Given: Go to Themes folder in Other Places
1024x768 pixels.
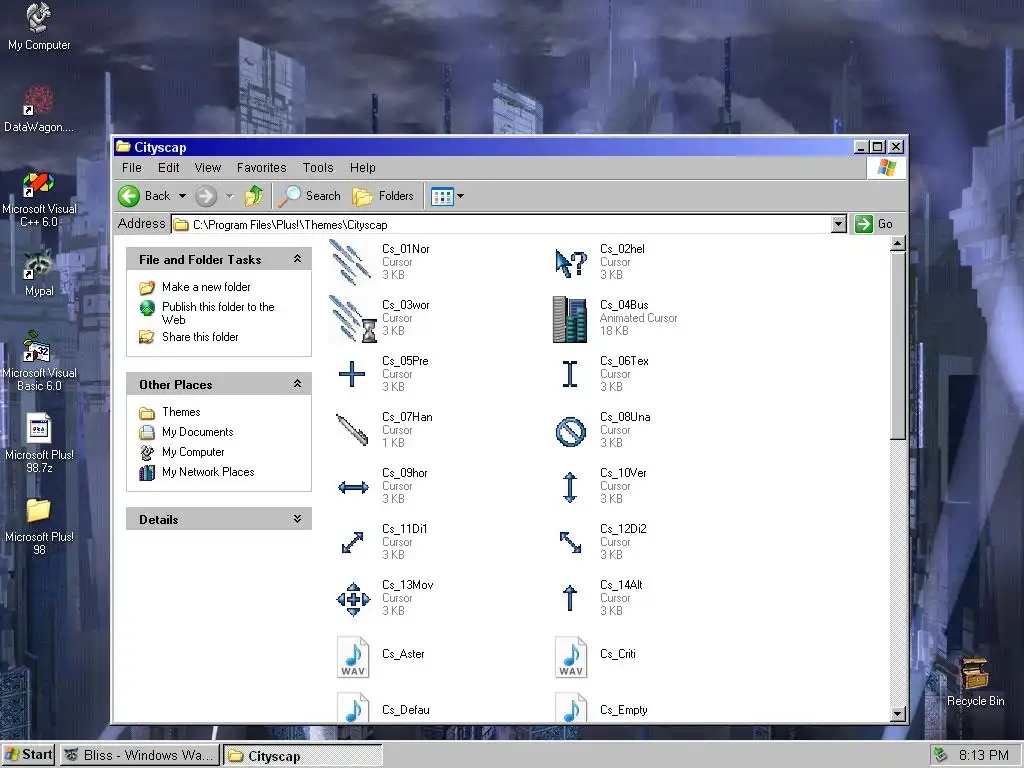Looking at the screenshot, I should point(181,412).
